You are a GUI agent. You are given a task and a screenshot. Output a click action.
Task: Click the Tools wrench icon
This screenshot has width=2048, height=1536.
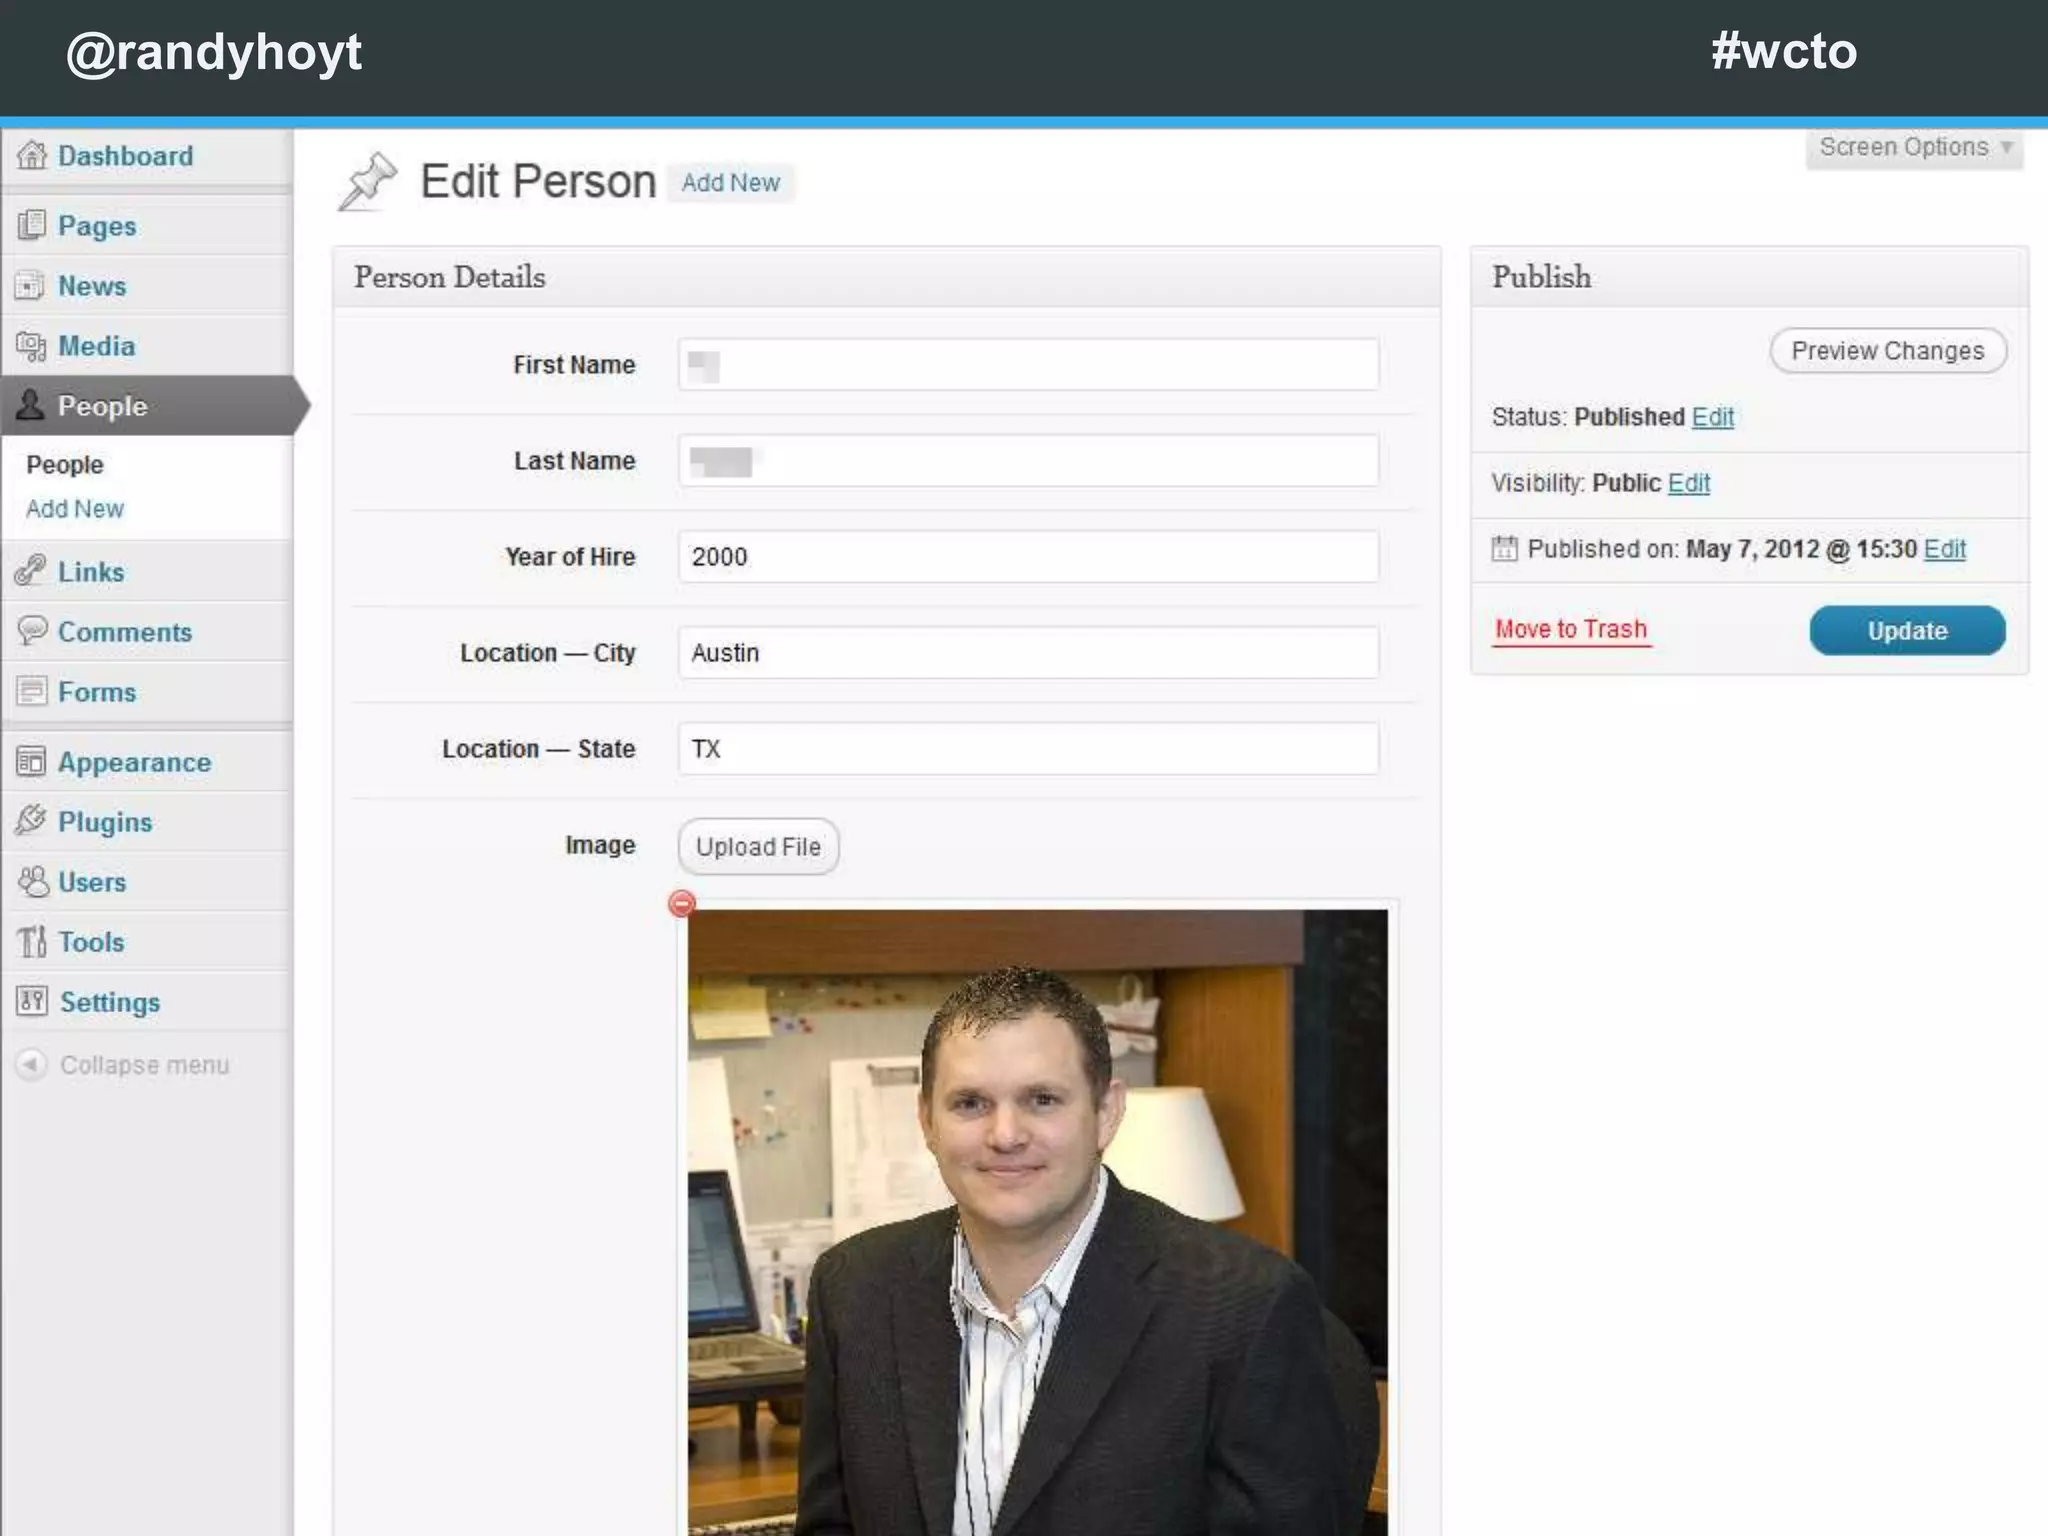click(x=32, y=941)
